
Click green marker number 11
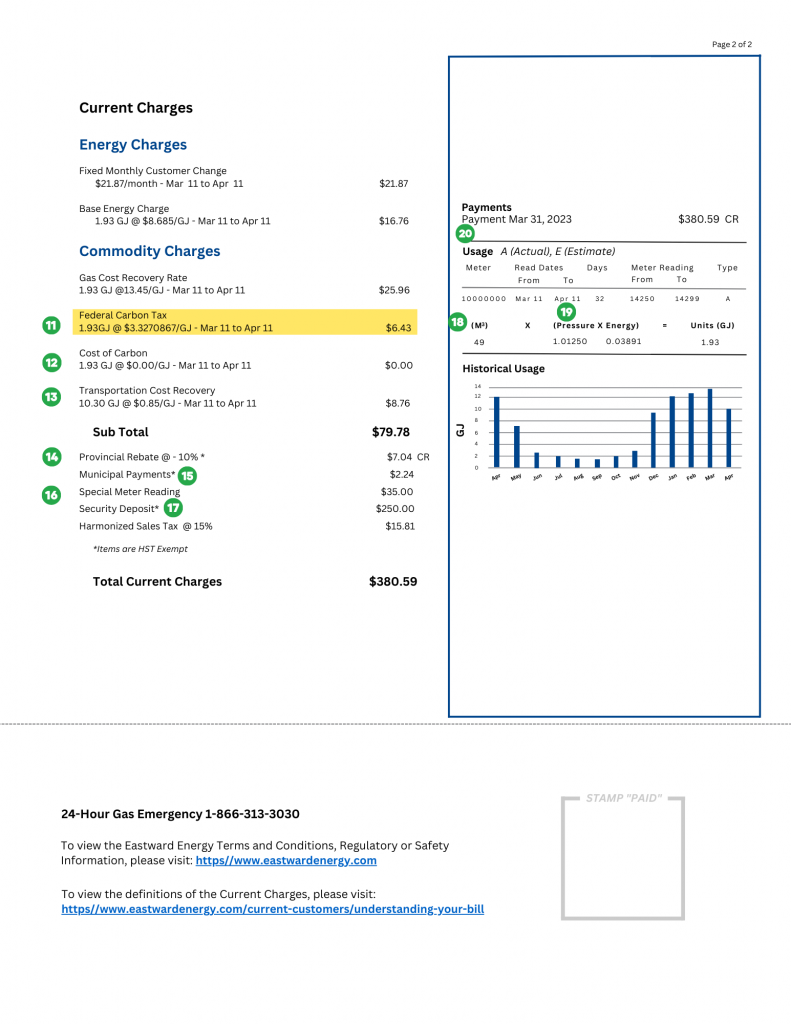click(x=52, y=325)
